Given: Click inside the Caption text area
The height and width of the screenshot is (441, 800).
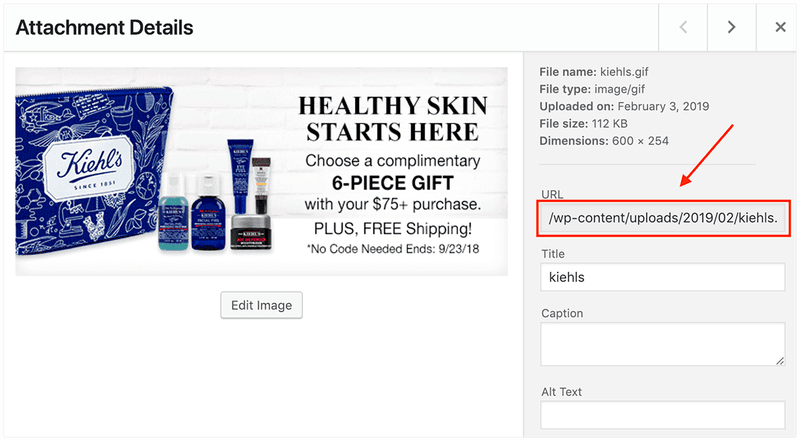Looking at the screenshot, I should [x=663, y=344].
